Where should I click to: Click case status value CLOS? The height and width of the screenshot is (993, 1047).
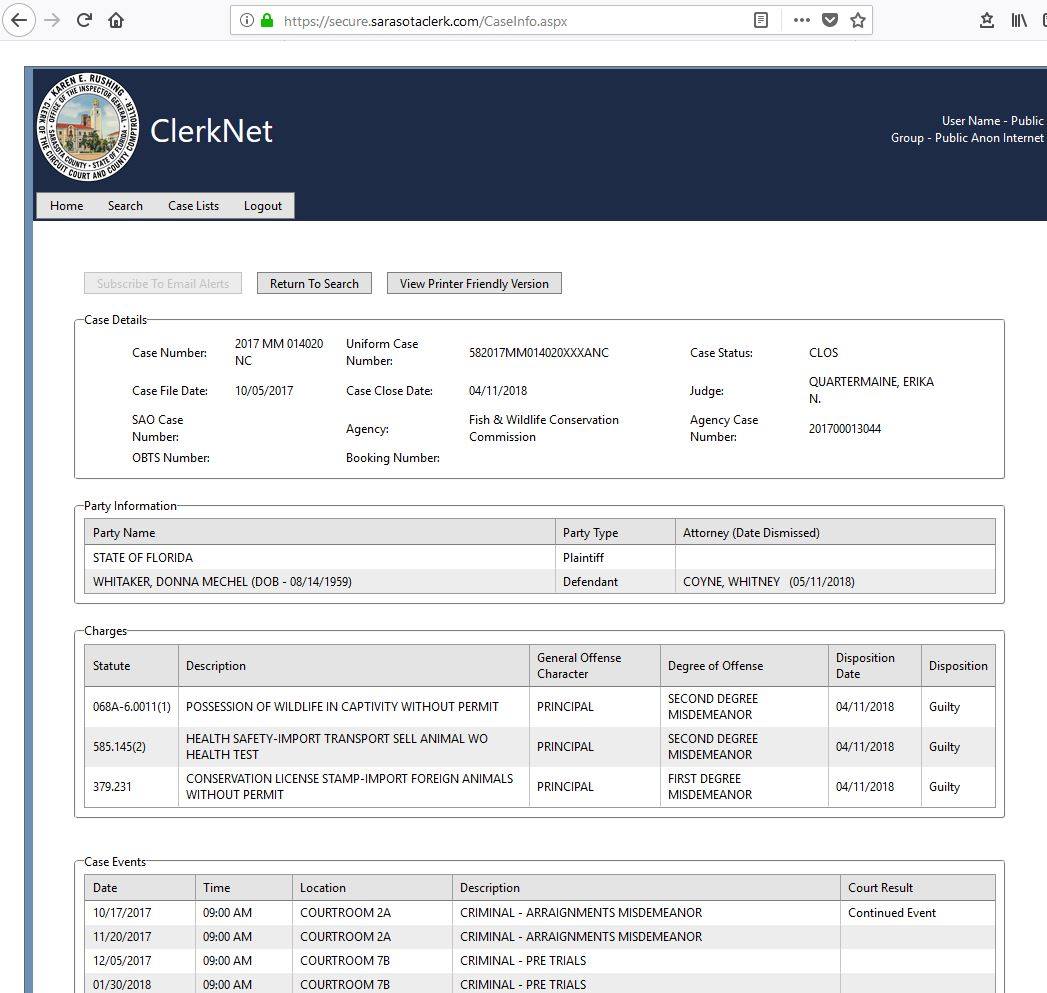pyautogui.click(x=823, y=353)
